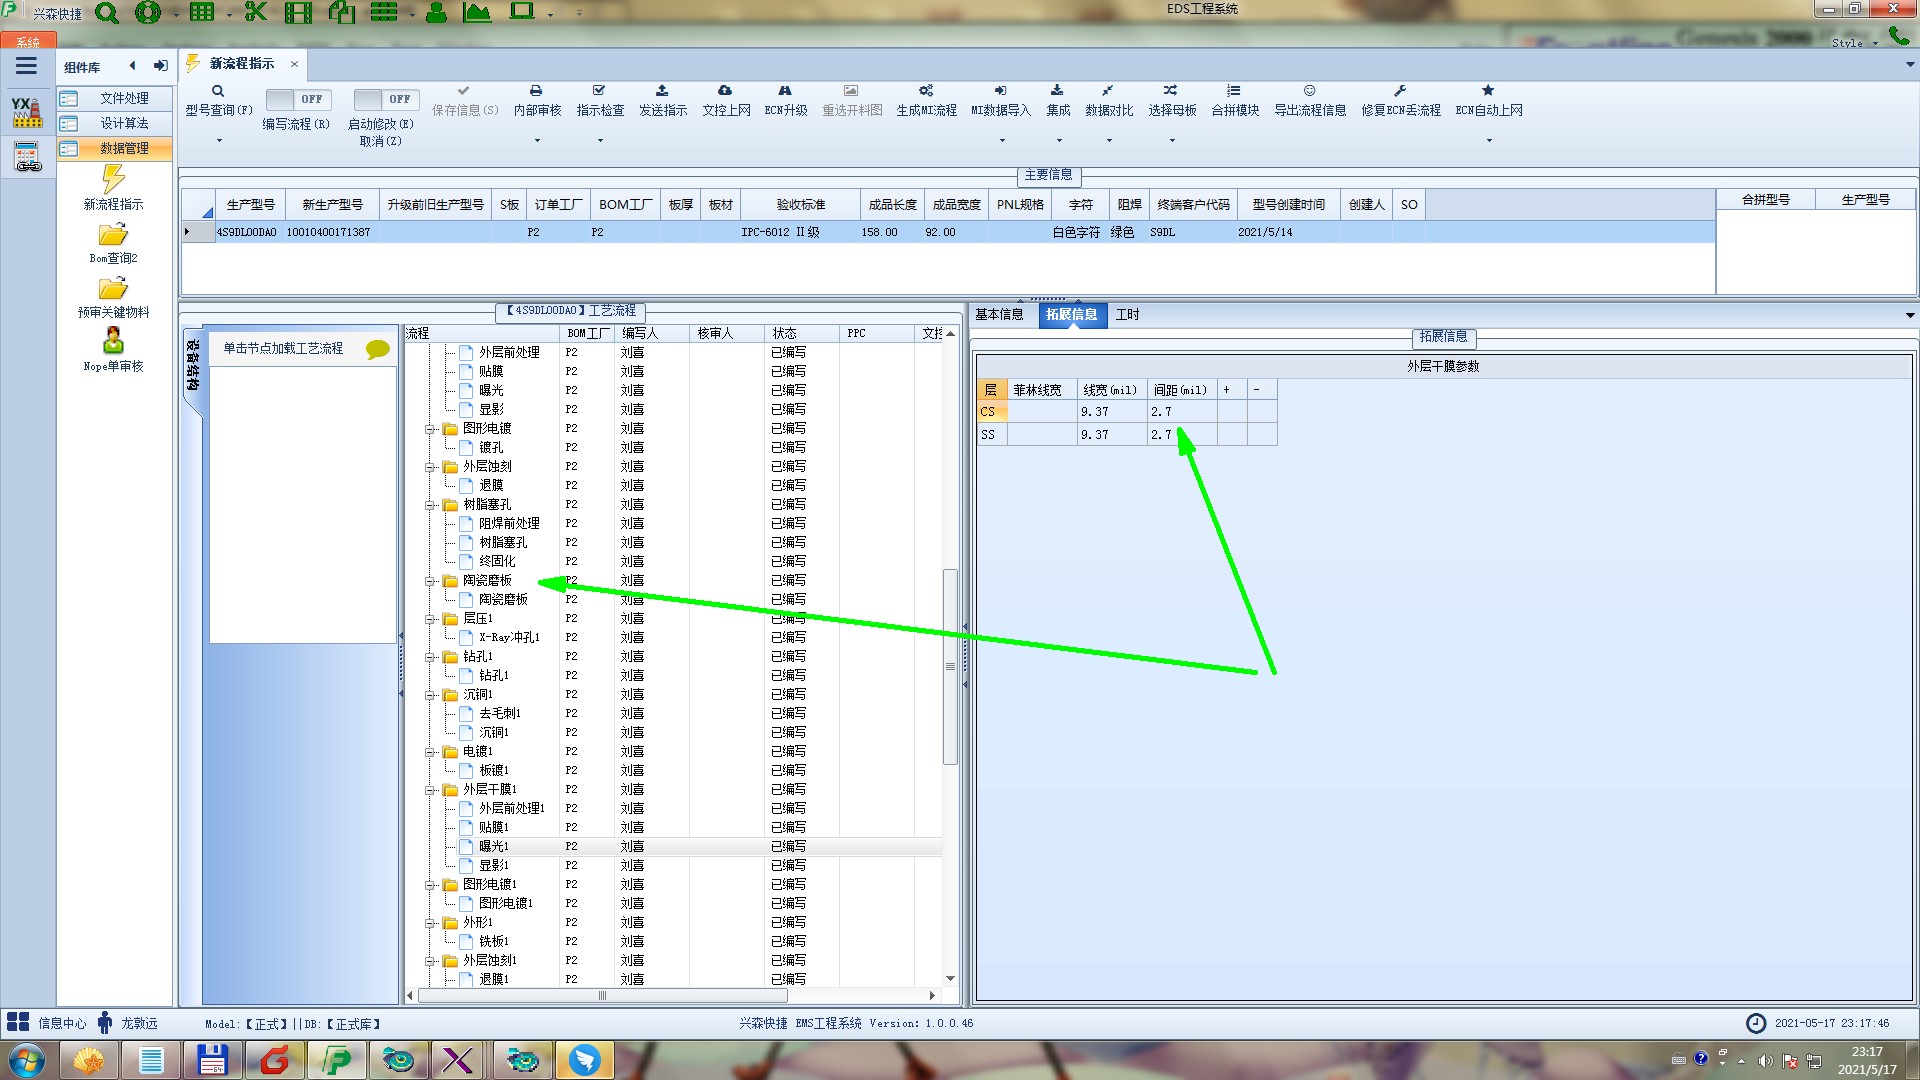Click the 文控上网 cloud icon
The width and height of the screenshot is (1920, 1080).
[725, 91]
